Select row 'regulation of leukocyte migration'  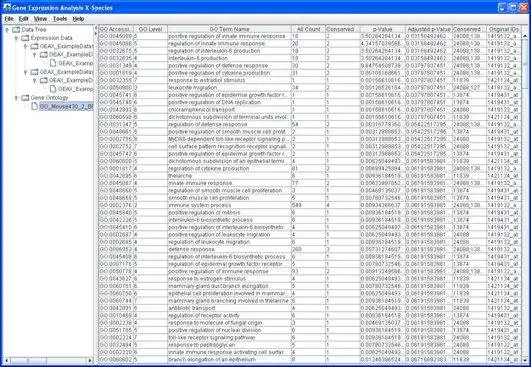pyautogui.click(x=310, y=242)
